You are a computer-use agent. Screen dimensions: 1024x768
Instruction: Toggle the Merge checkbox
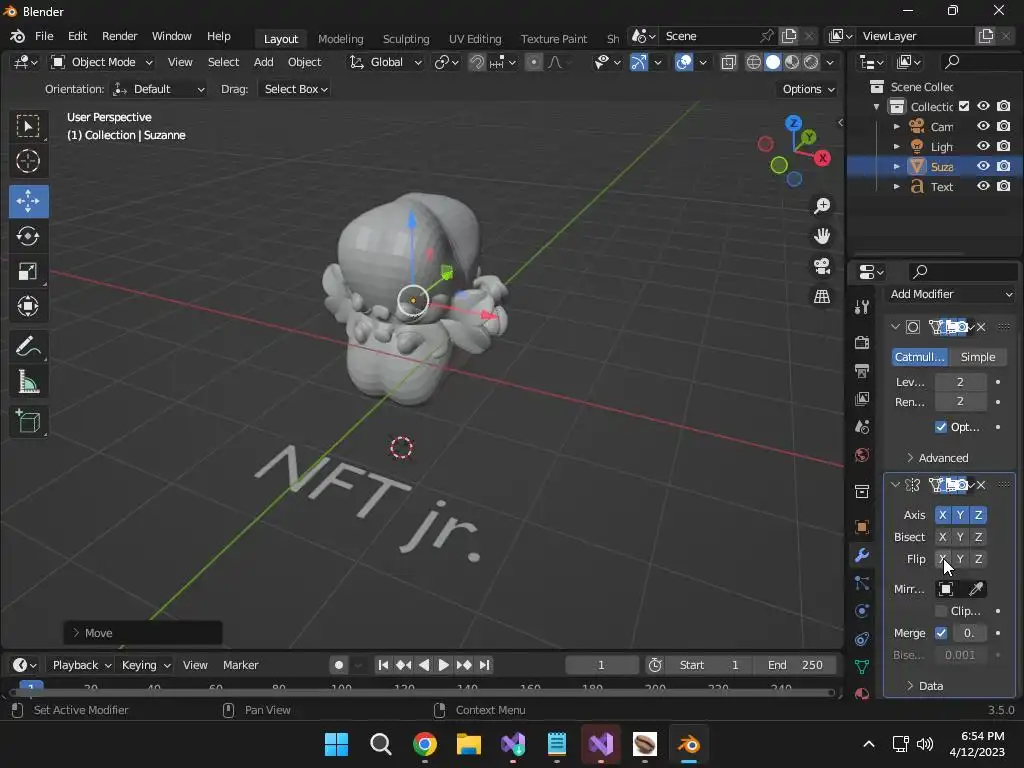point(940,633)
